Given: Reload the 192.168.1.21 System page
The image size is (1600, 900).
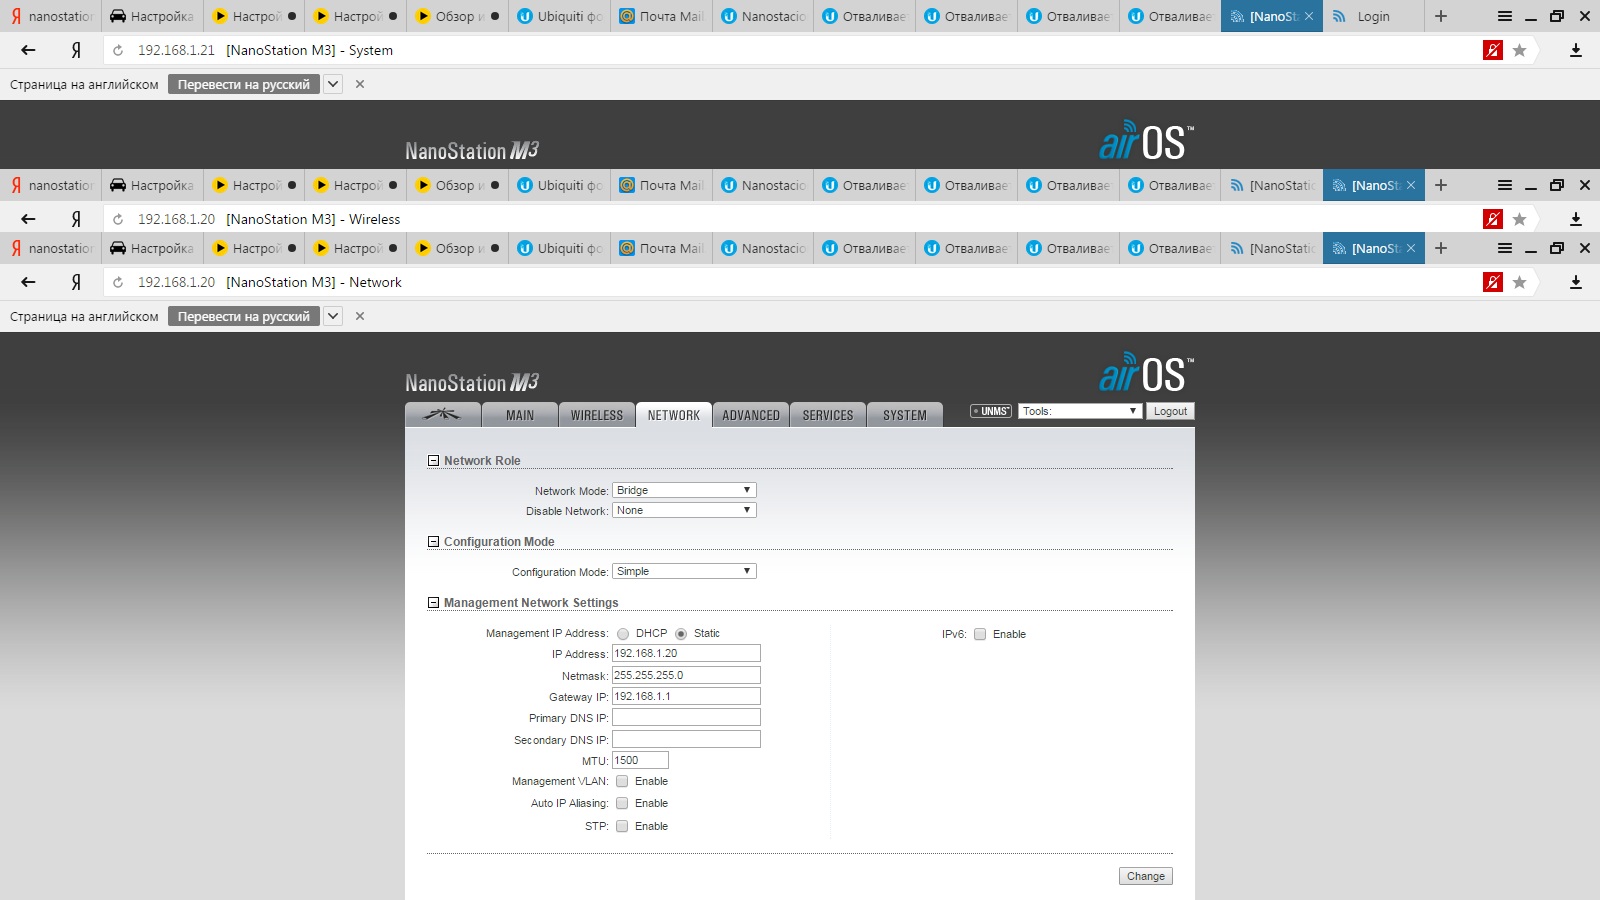Looking at the screenshot, I should (118, 50).
